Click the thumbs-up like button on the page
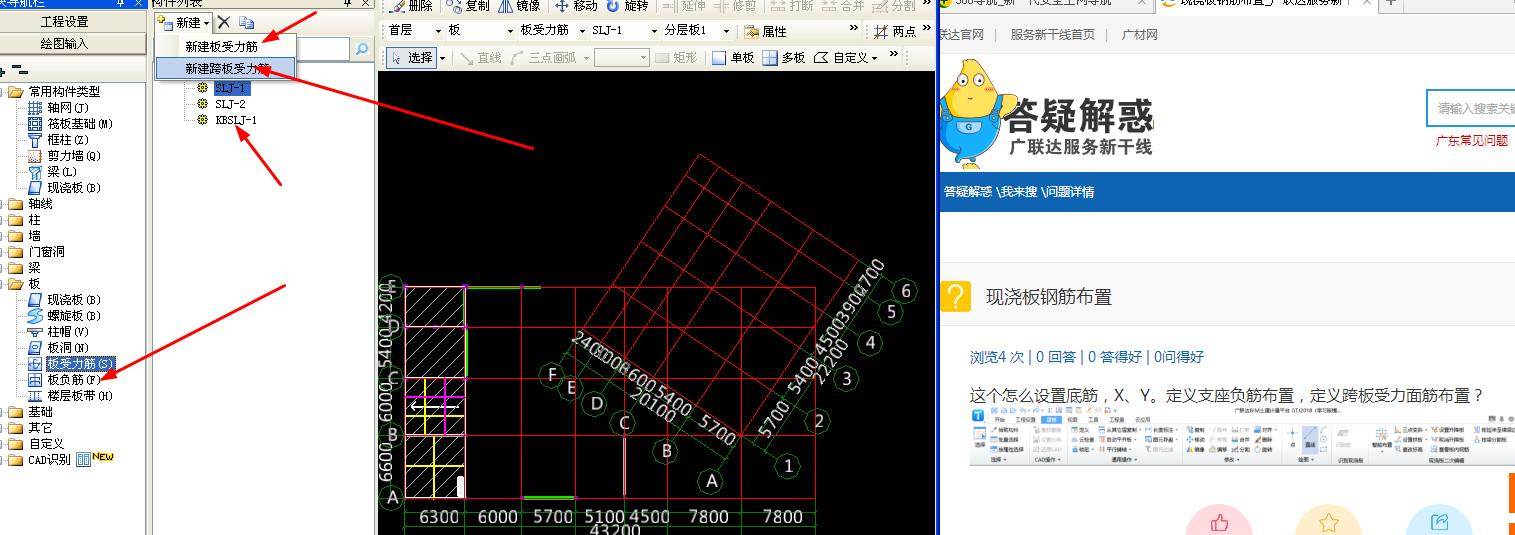The width and height of the screenshot is (1515, 535). (1219, 520)
